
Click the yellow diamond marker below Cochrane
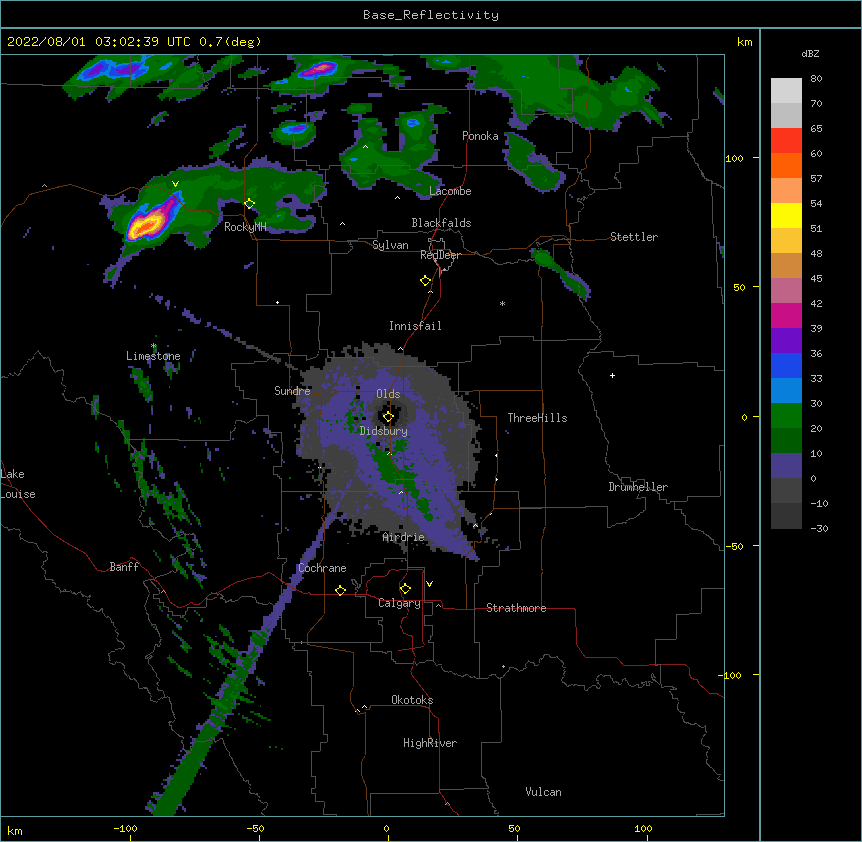coord(340,590)
